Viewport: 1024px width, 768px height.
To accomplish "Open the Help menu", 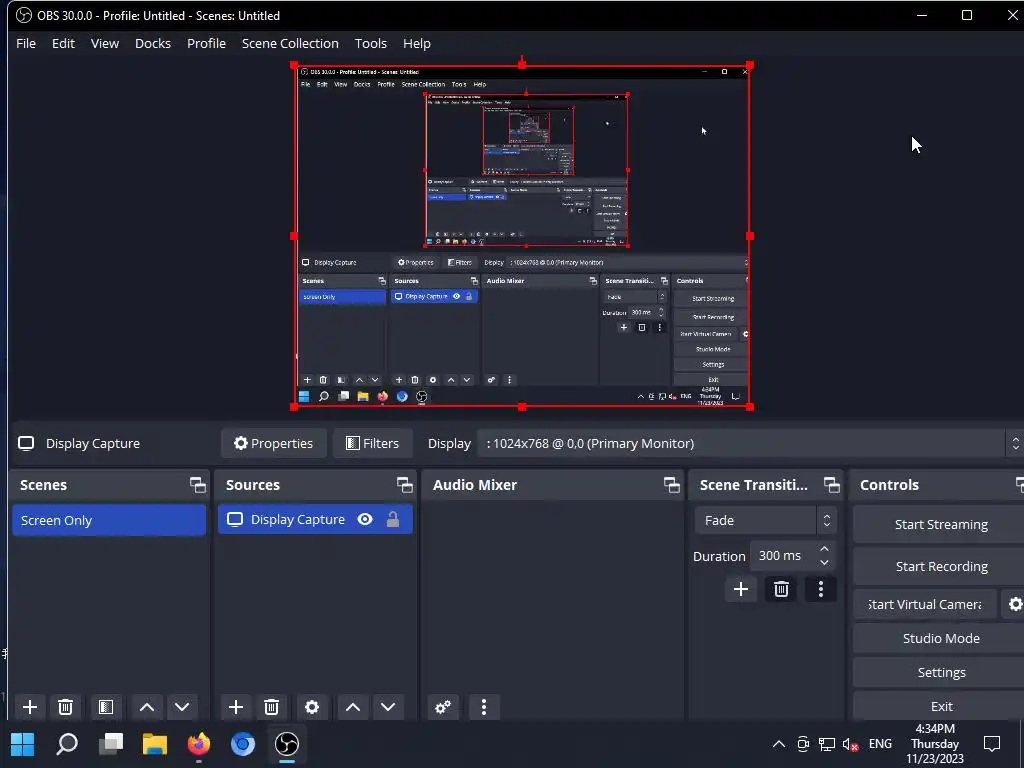I will coord(417,43).
